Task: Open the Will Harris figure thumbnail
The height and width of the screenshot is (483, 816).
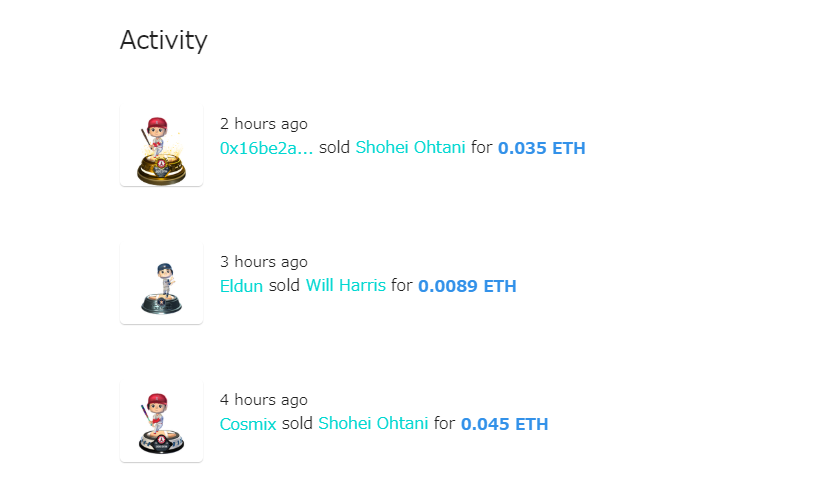Action: pos(161,283)
